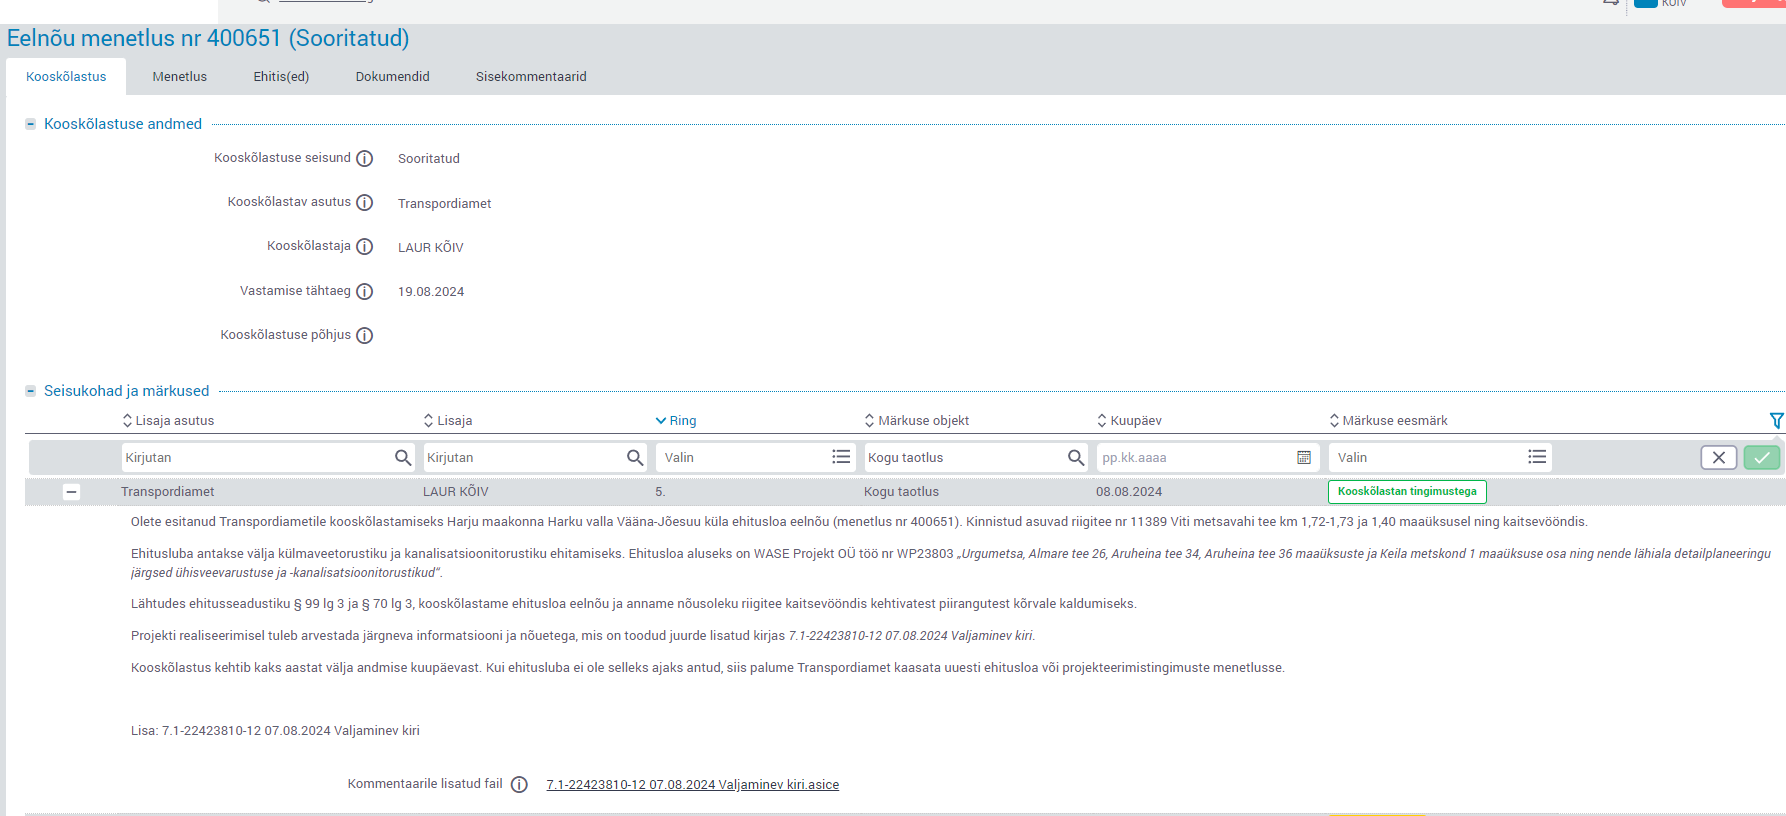Open list icon of Ring filter
Screen dimensions: 1786x816
click(x=841, y=457)
